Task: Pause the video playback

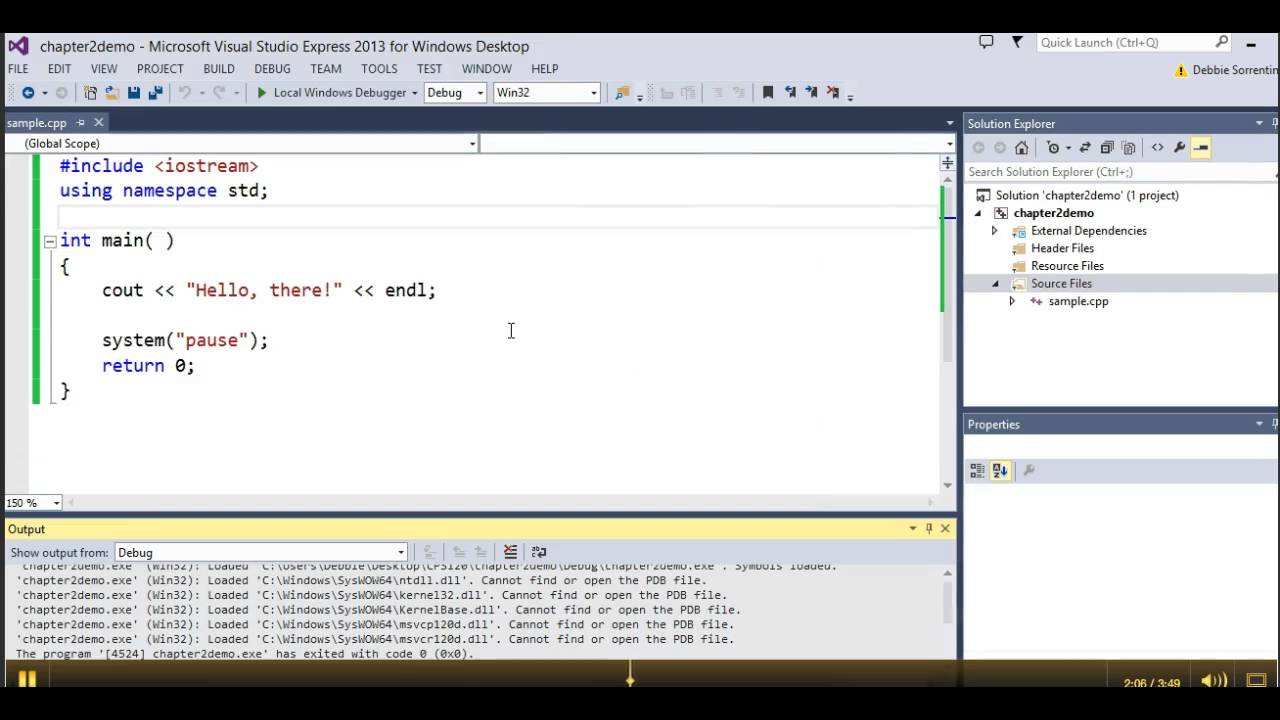Action: [27, 680]
